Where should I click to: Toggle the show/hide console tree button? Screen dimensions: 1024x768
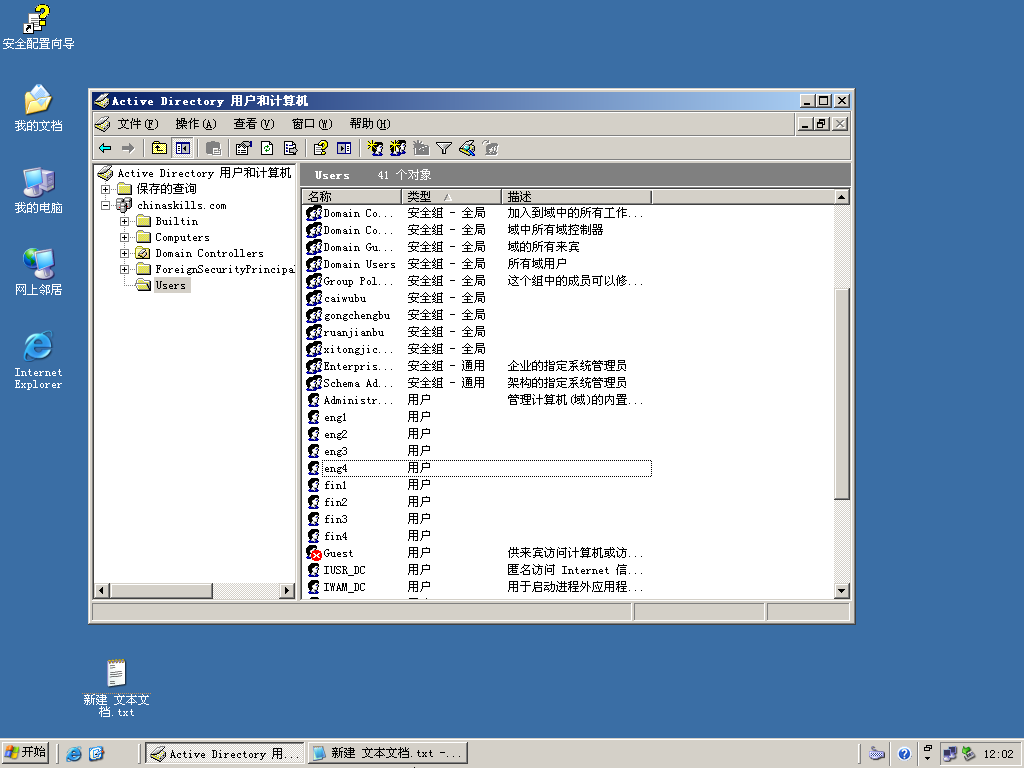point(183,148)
